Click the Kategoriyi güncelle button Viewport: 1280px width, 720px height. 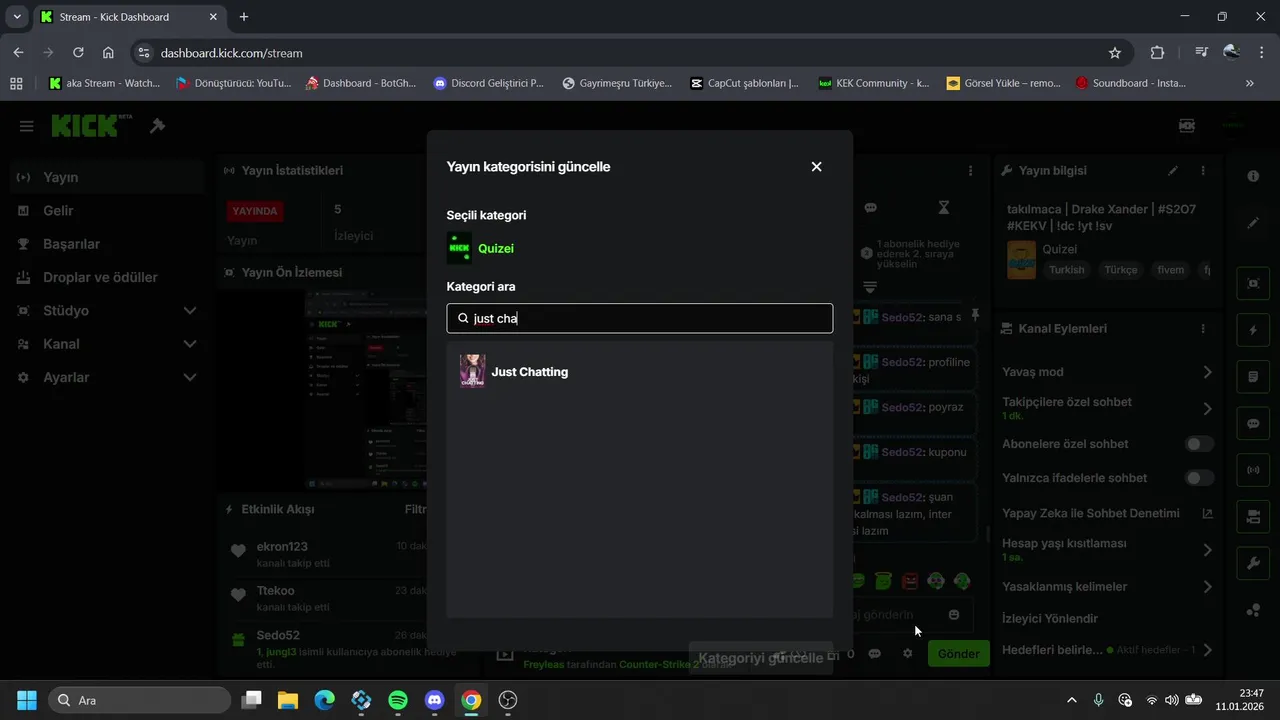click(x=761, y=658)
